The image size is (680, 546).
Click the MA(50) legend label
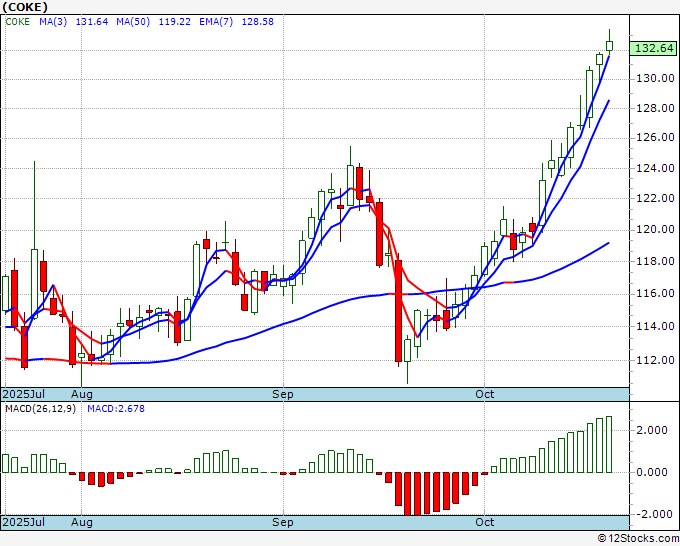tap(133, 22)
